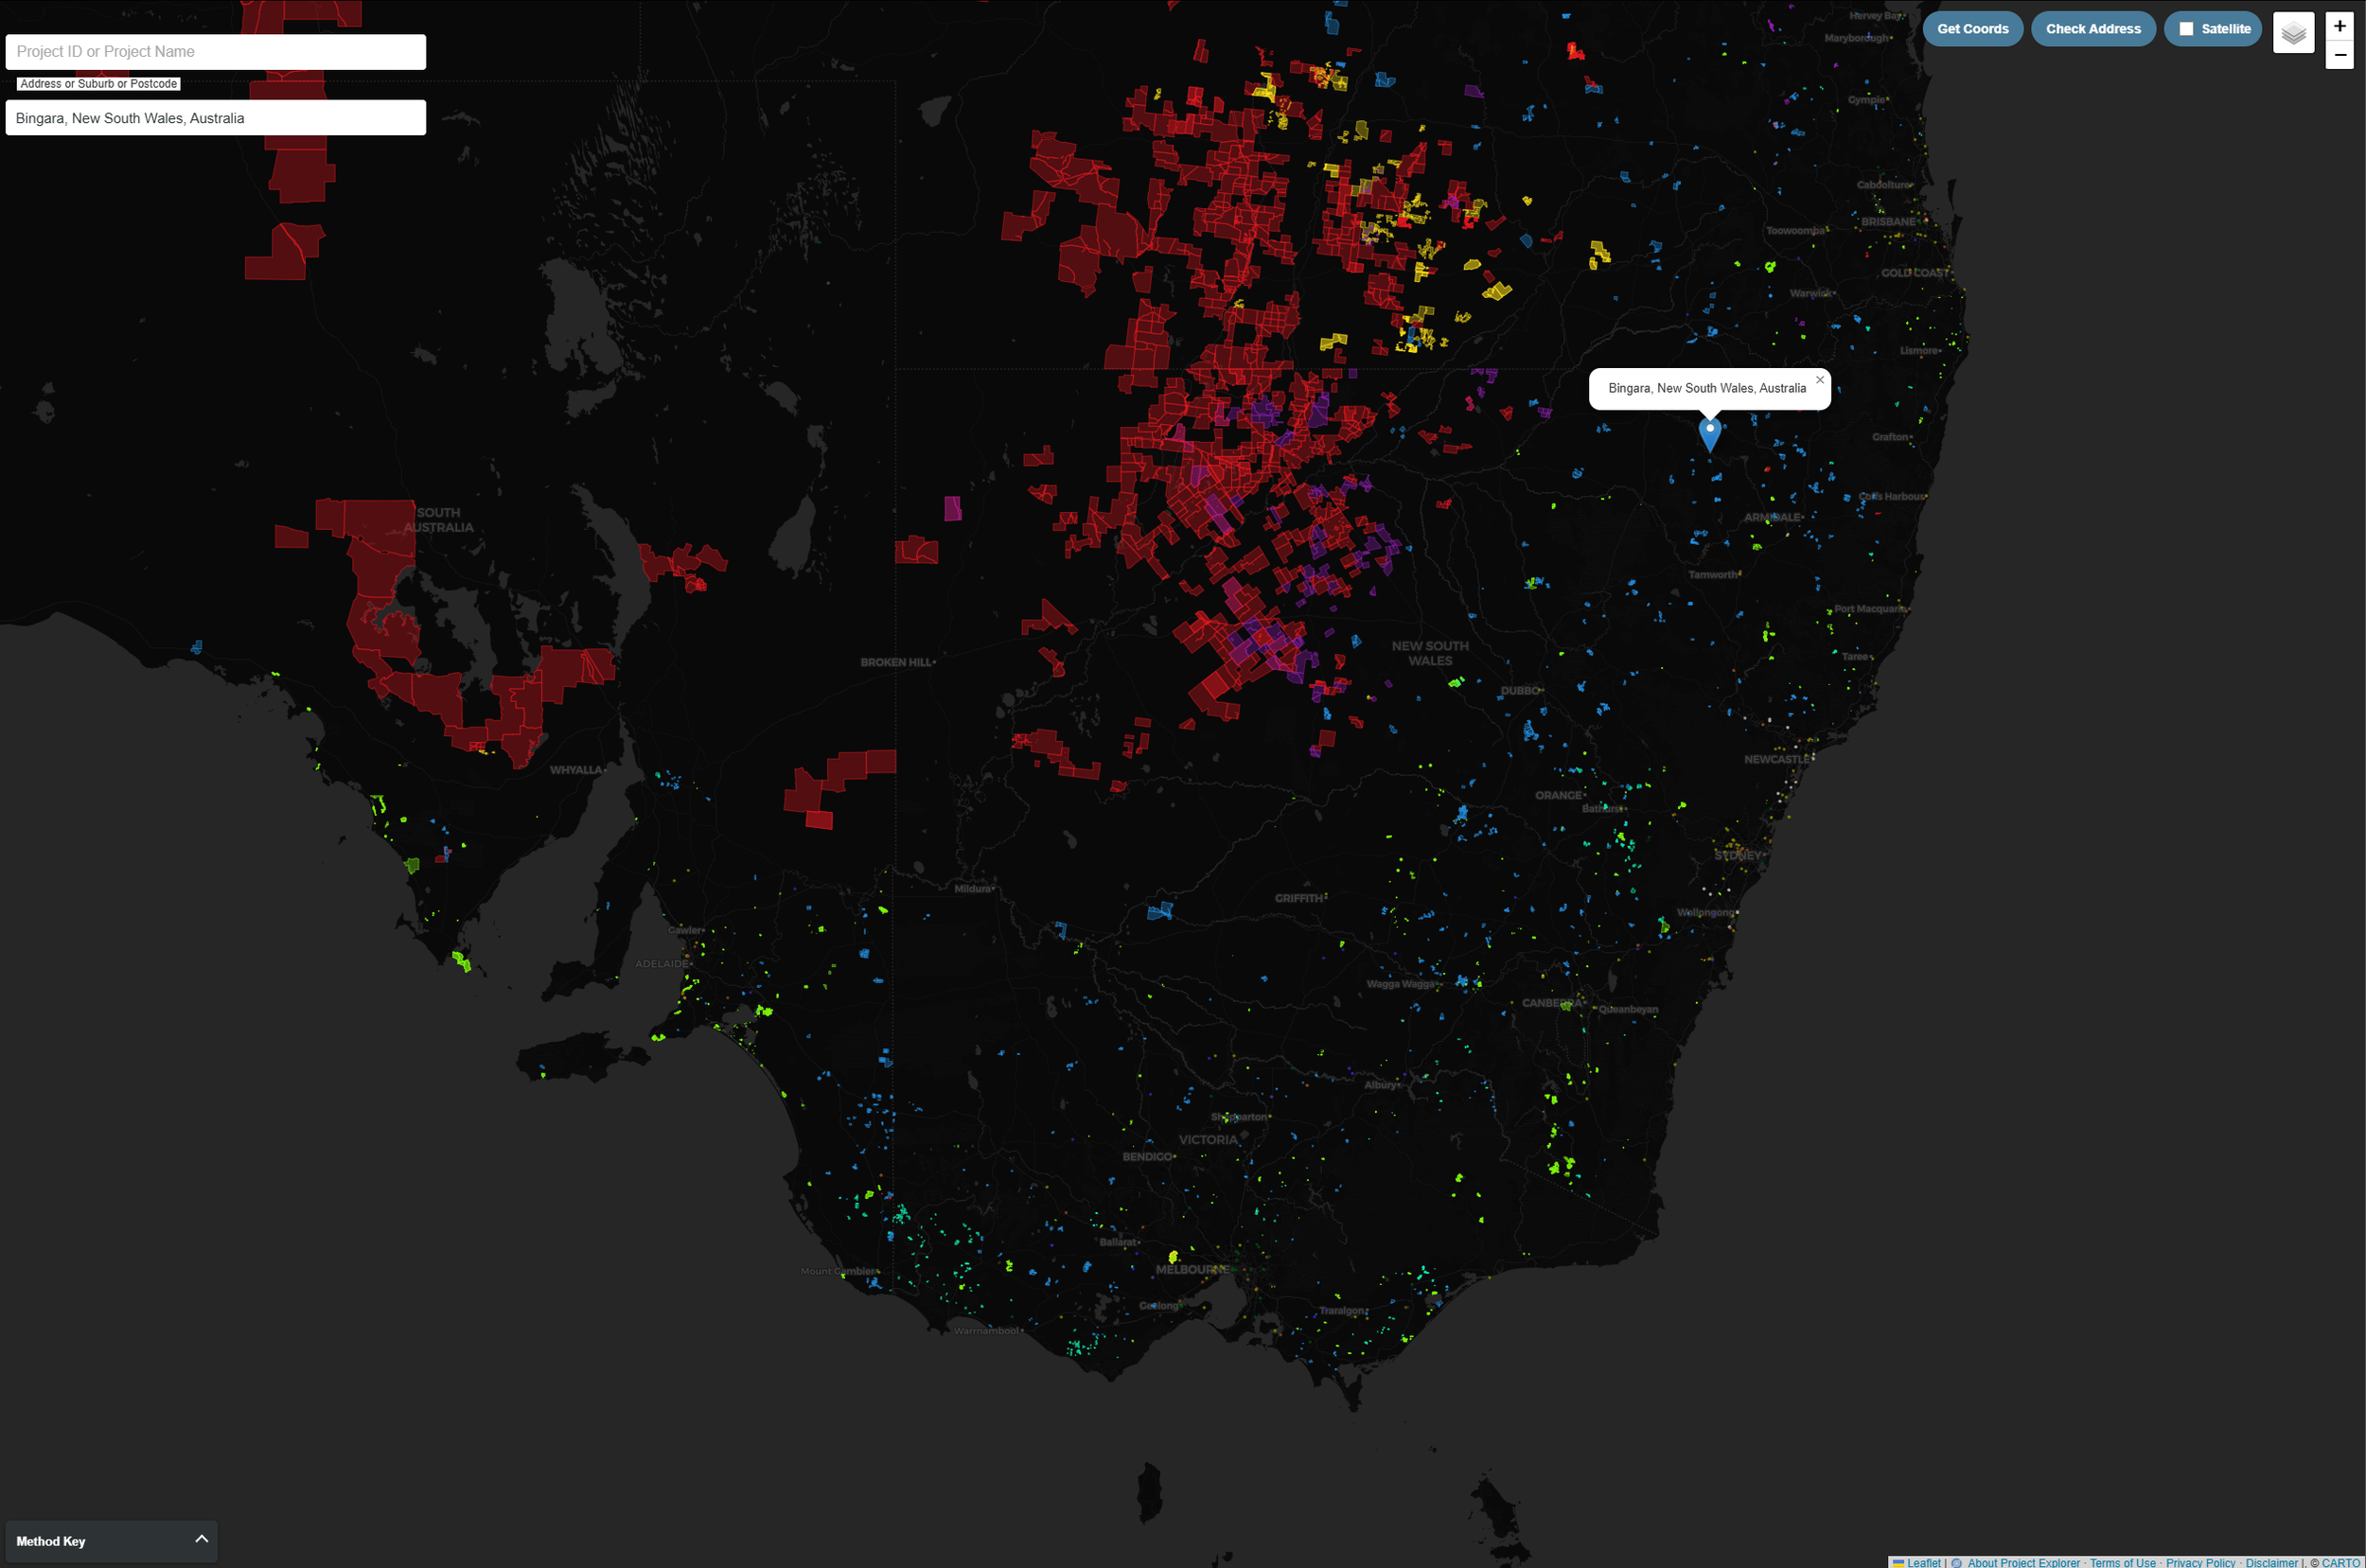
Task: Open the Terms of Use link
Action: coord(2122,1562)
